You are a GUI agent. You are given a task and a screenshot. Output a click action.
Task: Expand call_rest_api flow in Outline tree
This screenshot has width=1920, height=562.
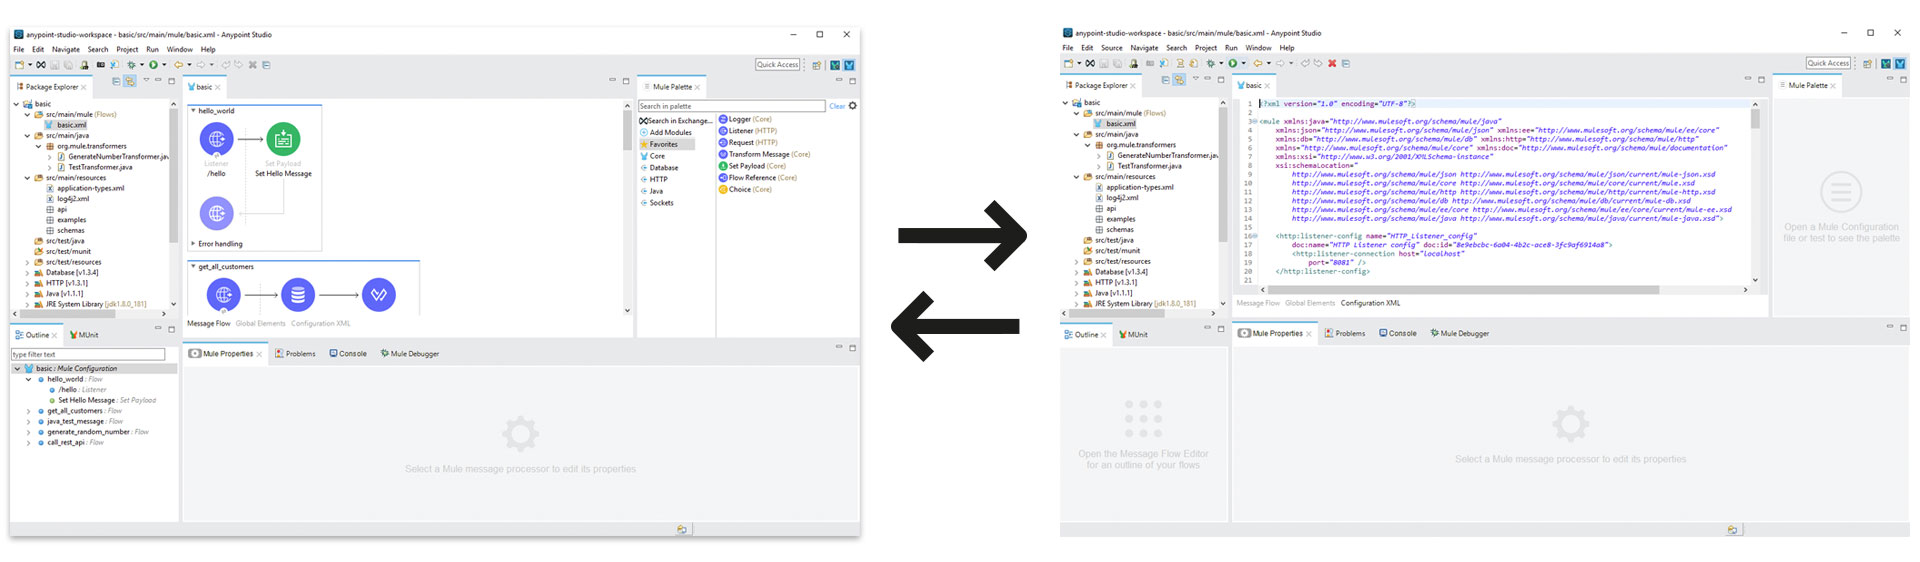(x=28, y=442)
